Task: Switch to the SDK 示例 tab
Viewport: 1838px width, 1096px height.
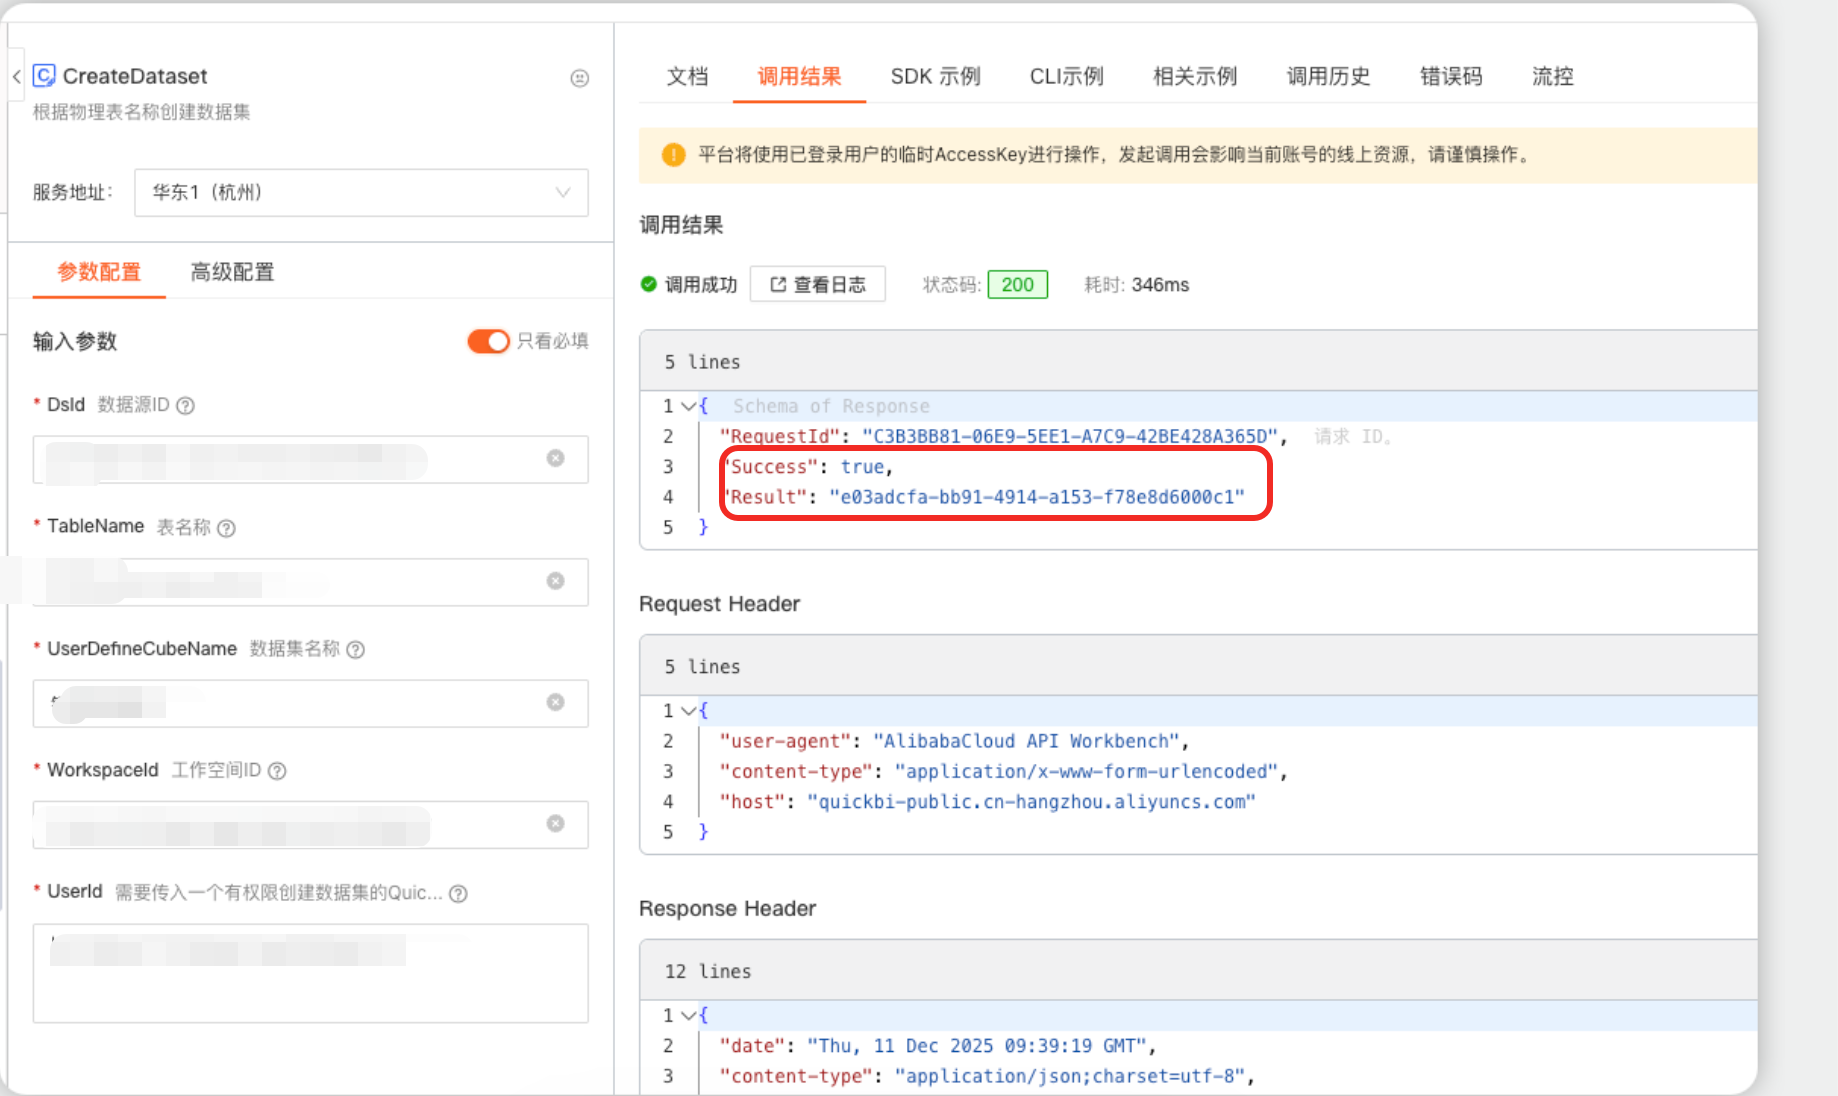Action: pos(935,76)
